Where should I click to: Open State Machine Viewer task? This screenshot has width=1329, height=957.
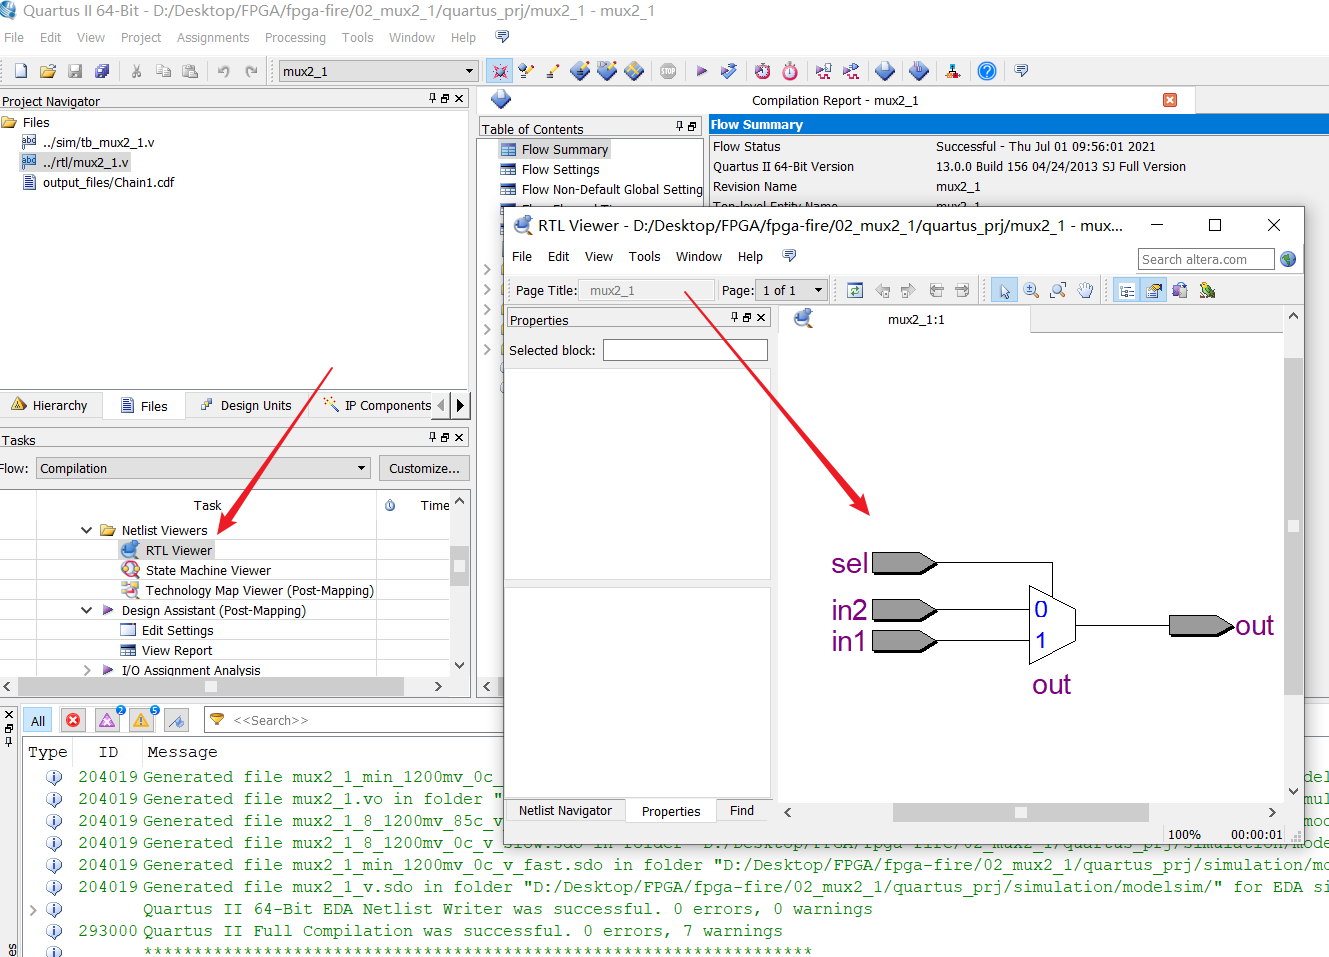pyautogui.click(x=208, y=570)
